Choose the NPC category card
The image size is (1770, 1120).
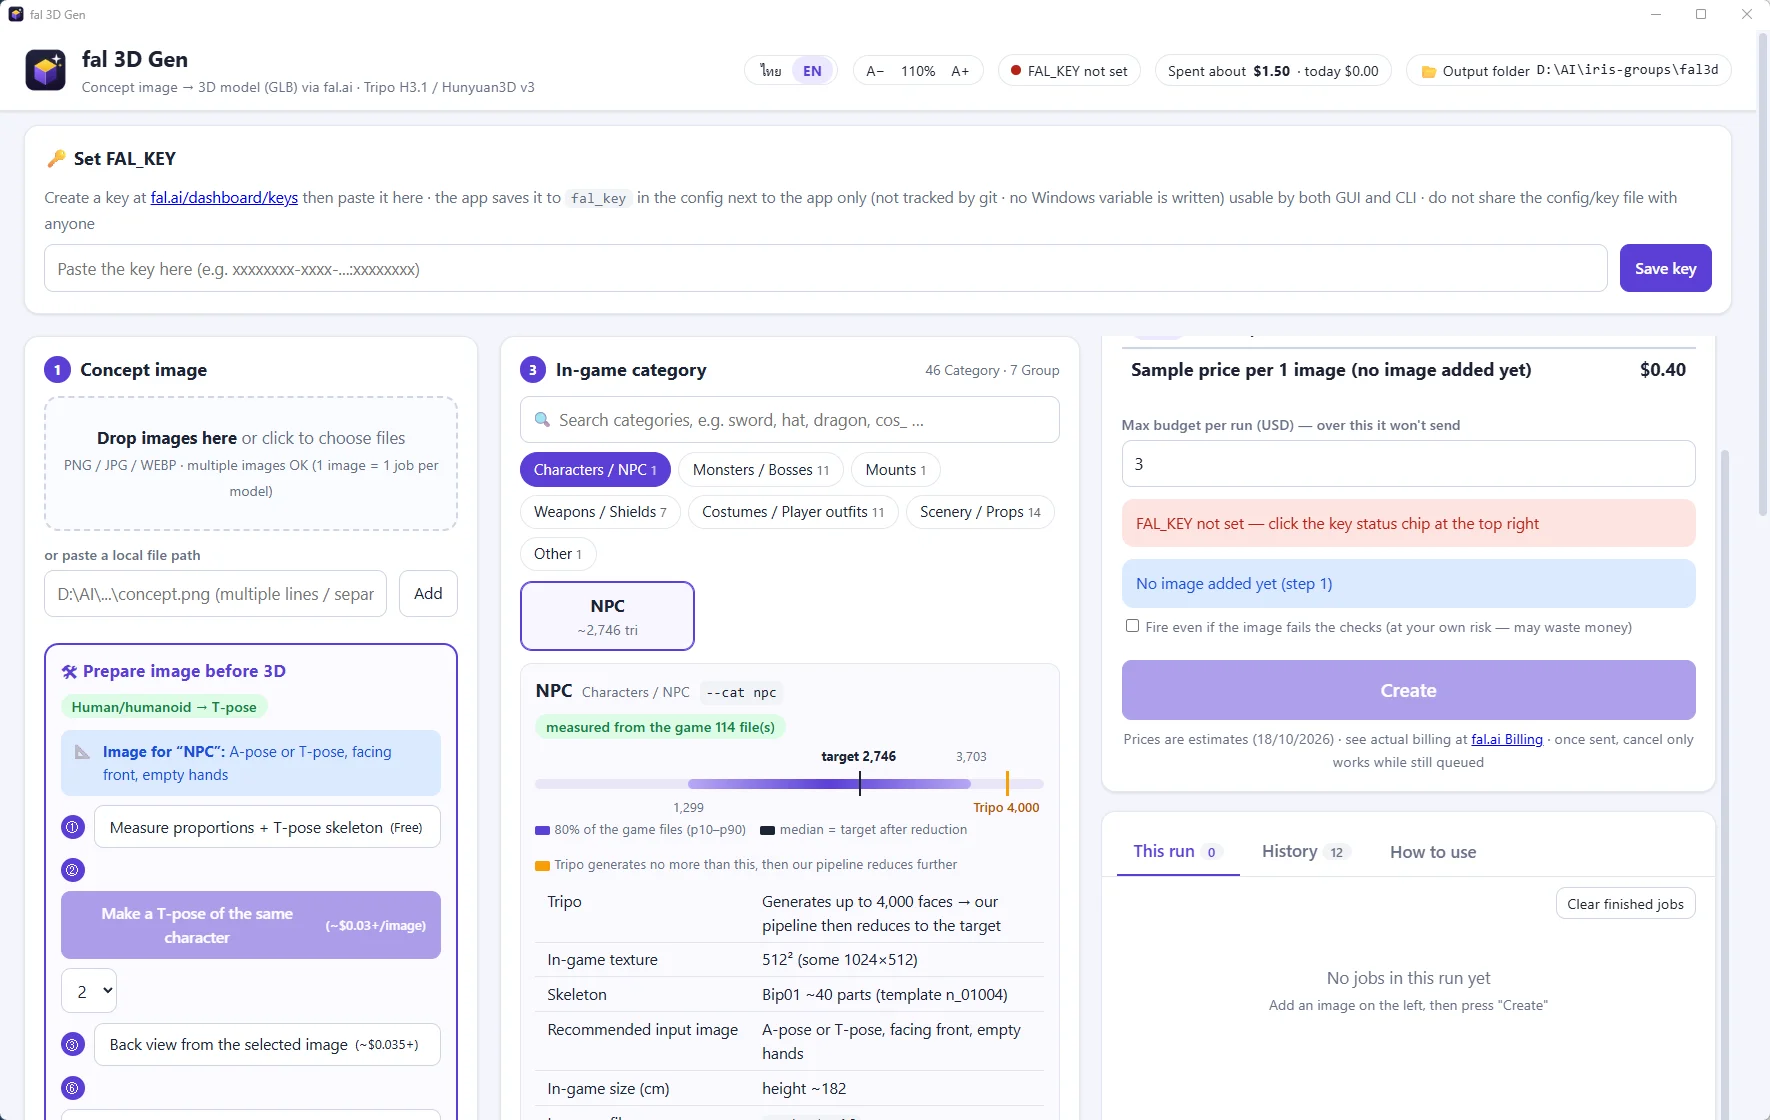click(607, 616)
